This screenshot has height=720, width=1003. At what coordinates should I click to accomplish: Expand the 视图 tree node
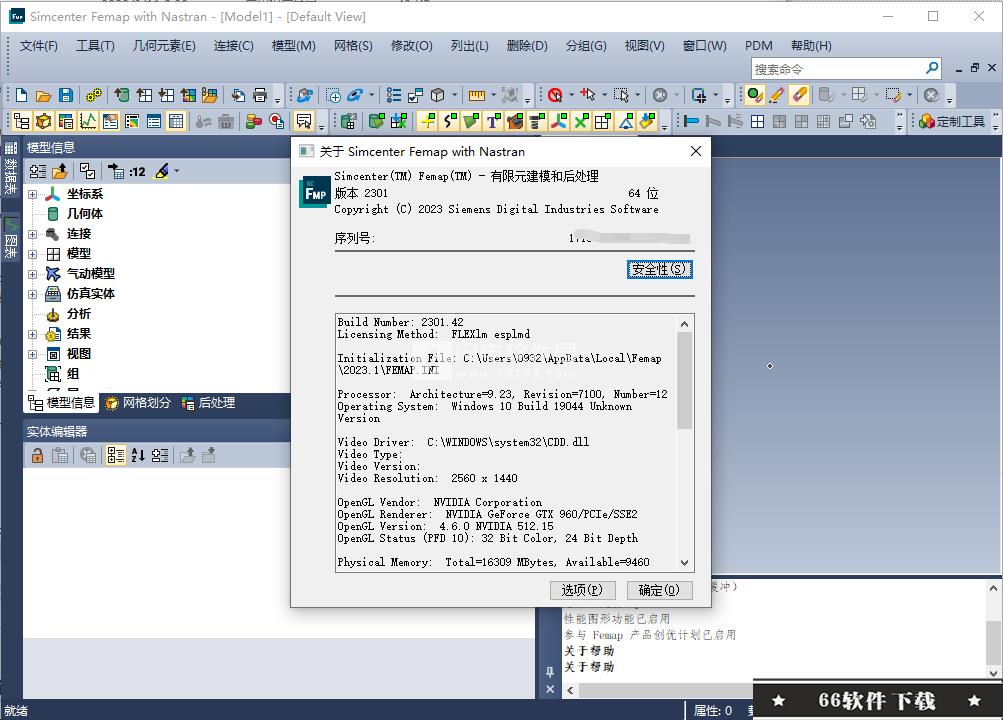coord(33,354)
